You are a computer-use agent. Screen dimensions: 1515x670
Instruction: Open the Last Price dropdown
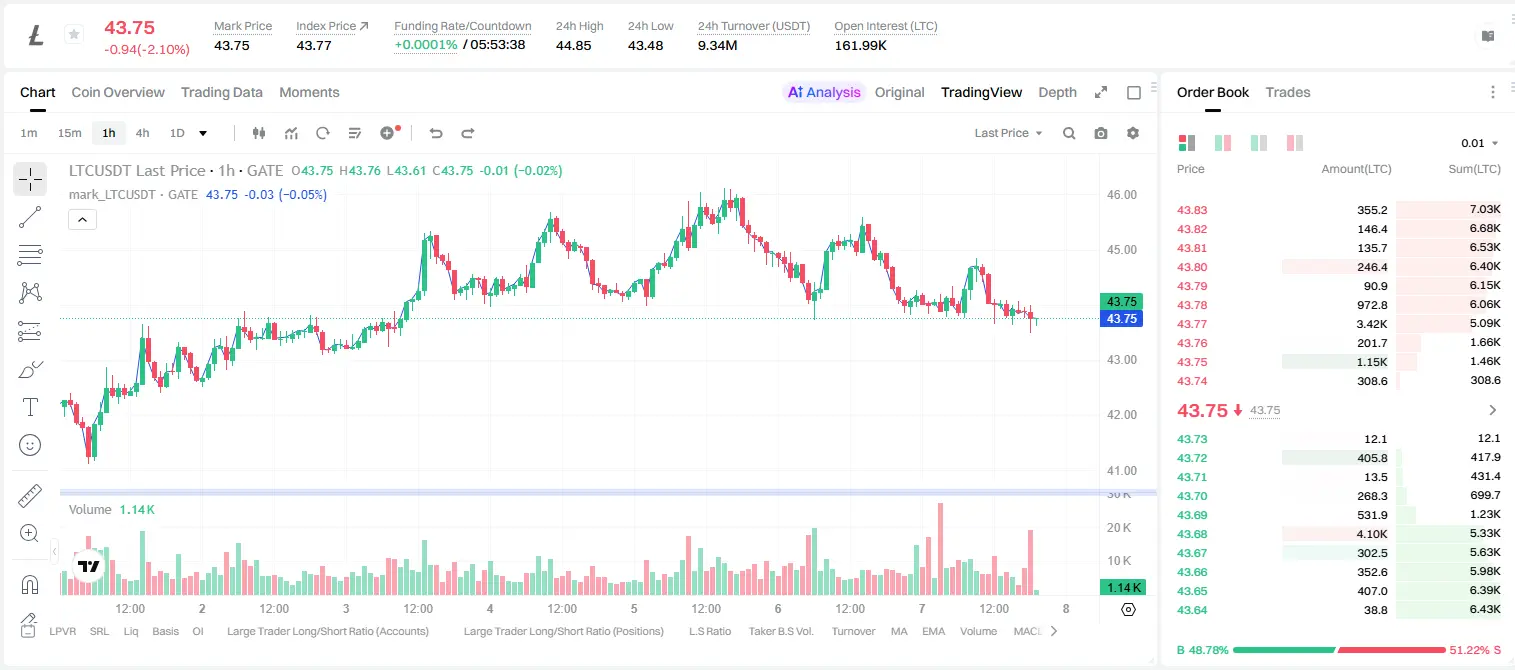(1008, 133)
